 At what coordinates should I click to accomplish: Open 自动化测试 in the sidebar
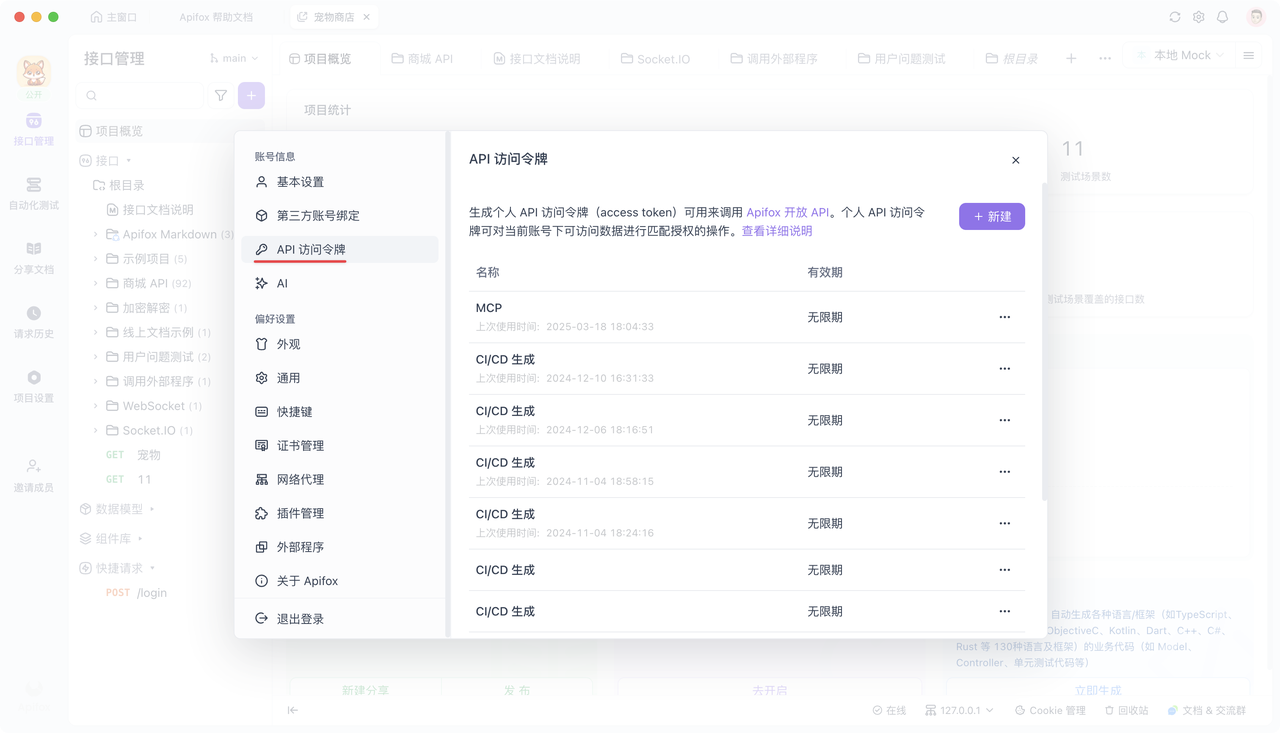(x=34, y=194)
